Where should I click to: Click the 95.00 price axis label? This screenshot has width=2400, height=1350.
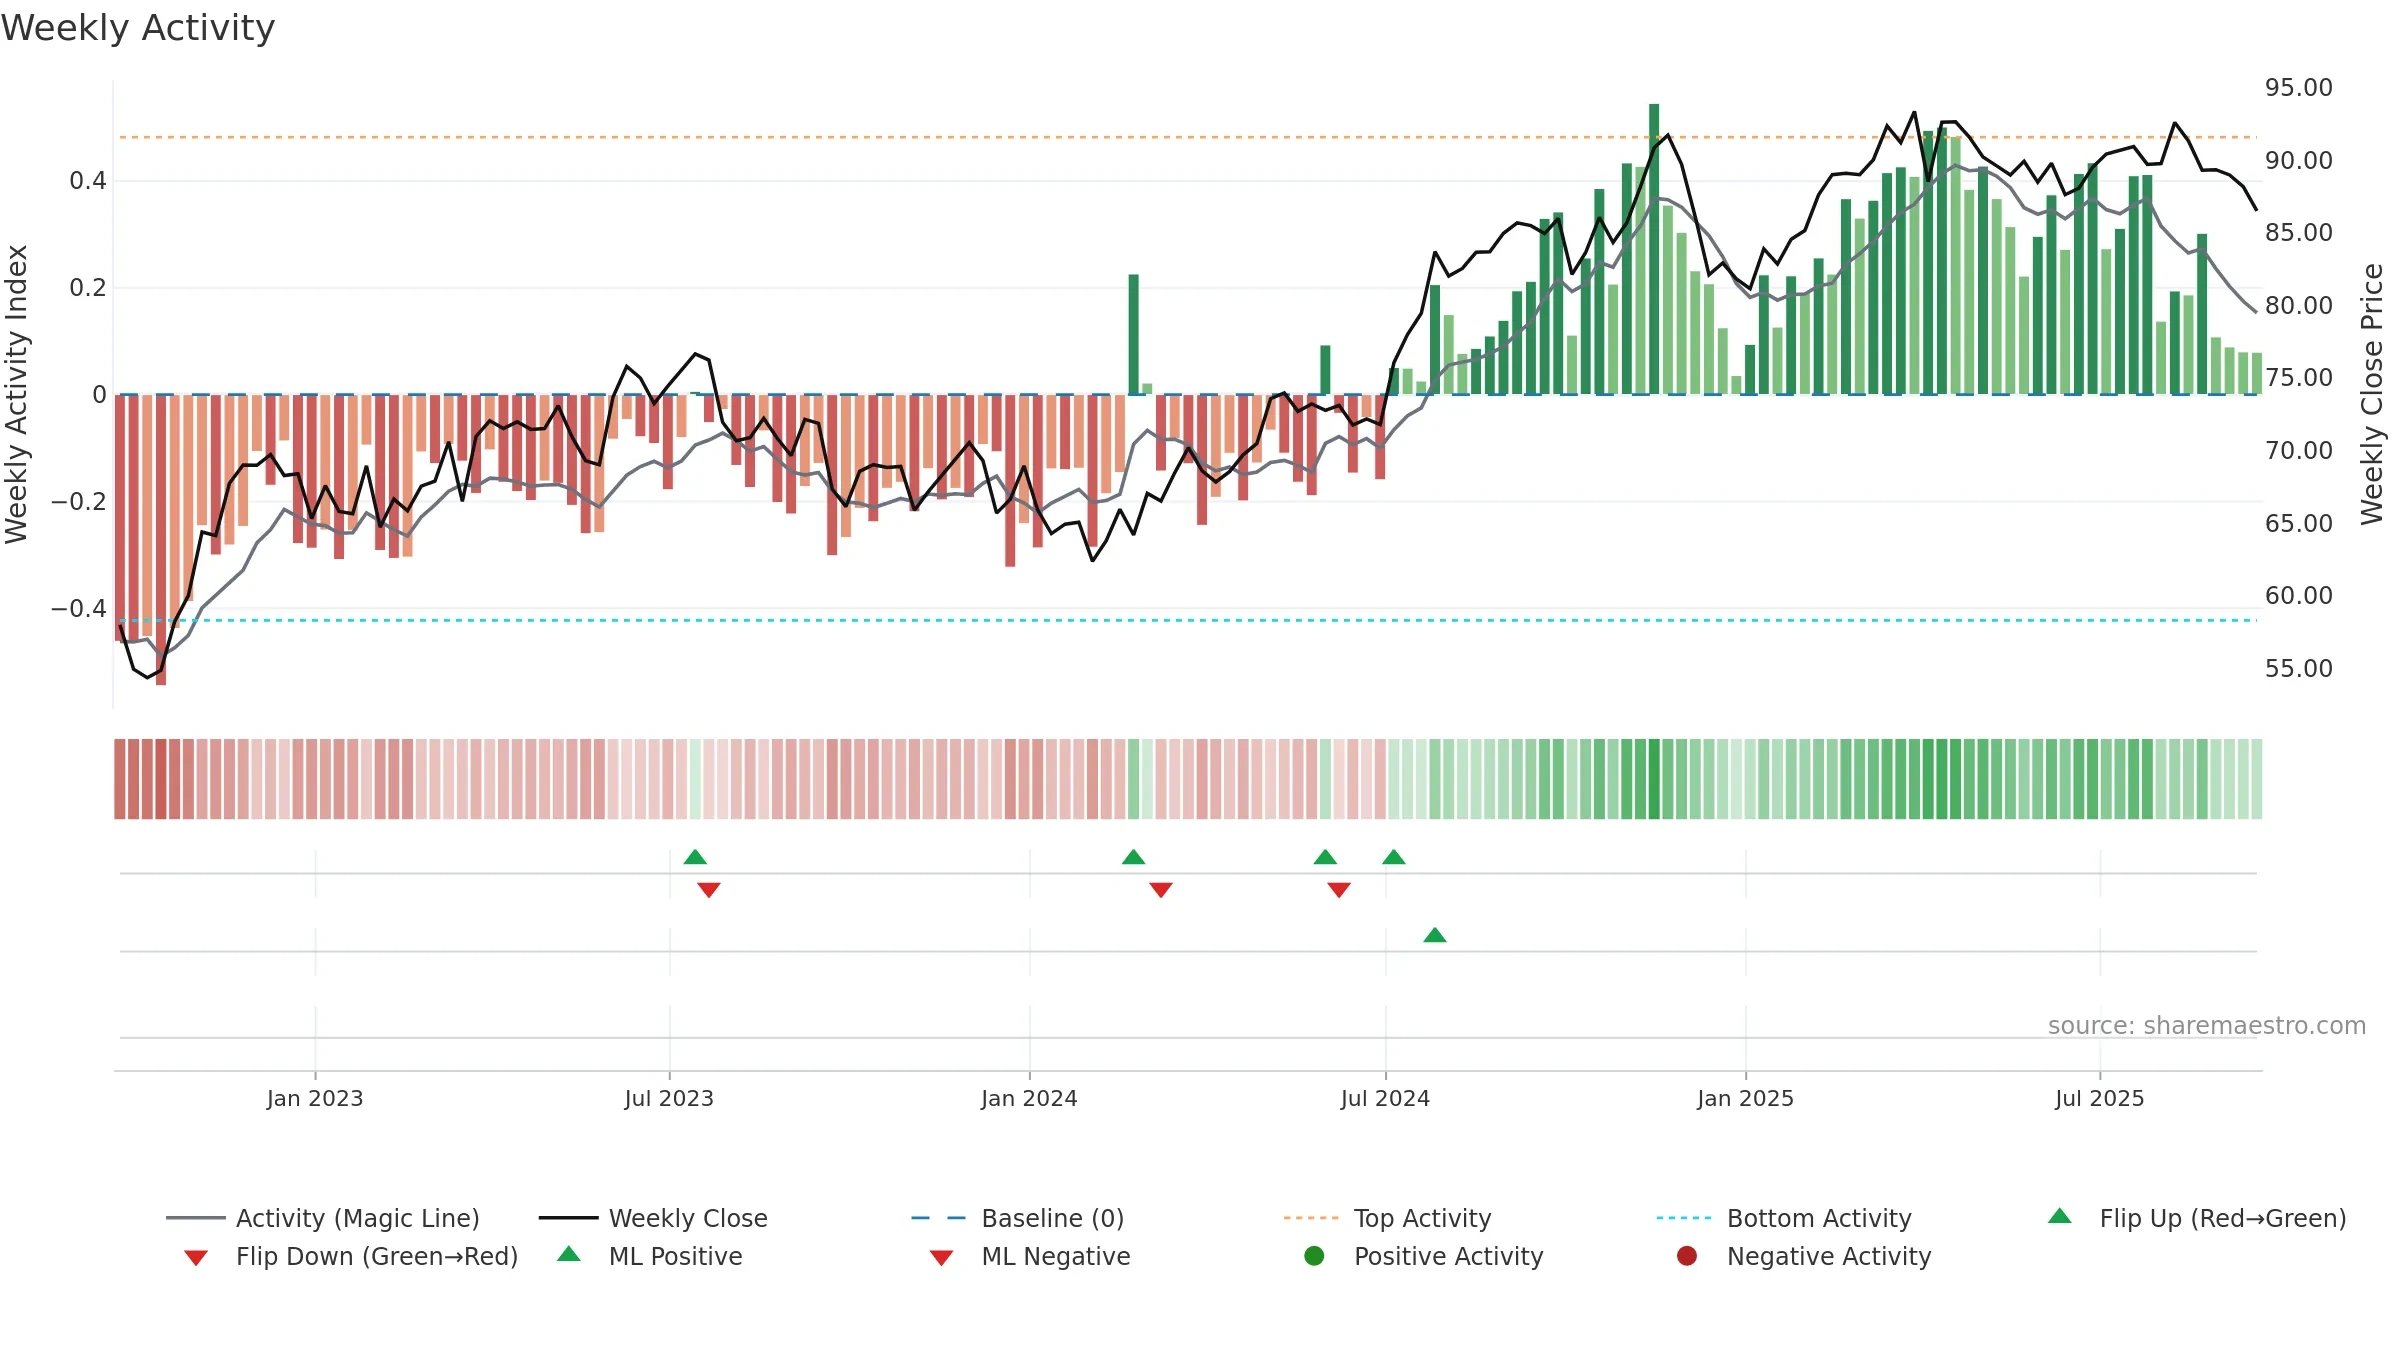(x=2298, y=88)
